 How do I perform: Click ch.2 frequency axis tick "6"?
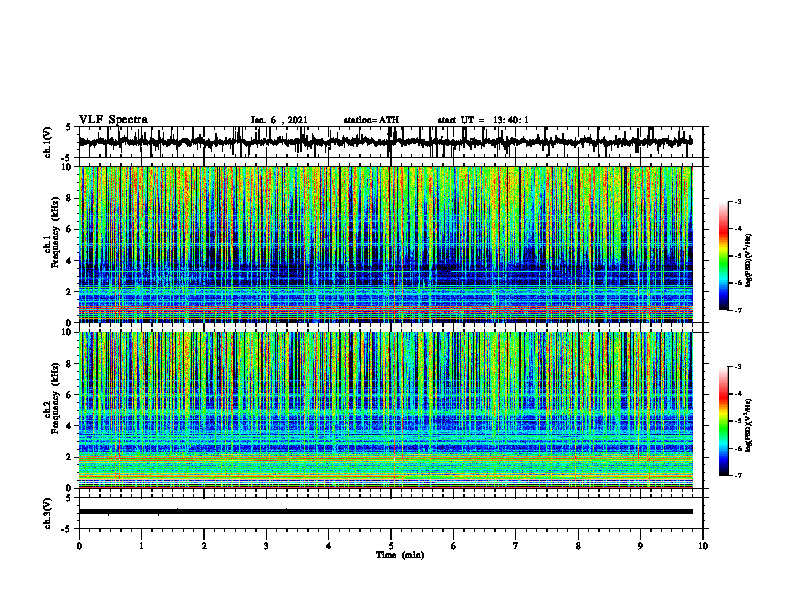[x=69, y=395]
